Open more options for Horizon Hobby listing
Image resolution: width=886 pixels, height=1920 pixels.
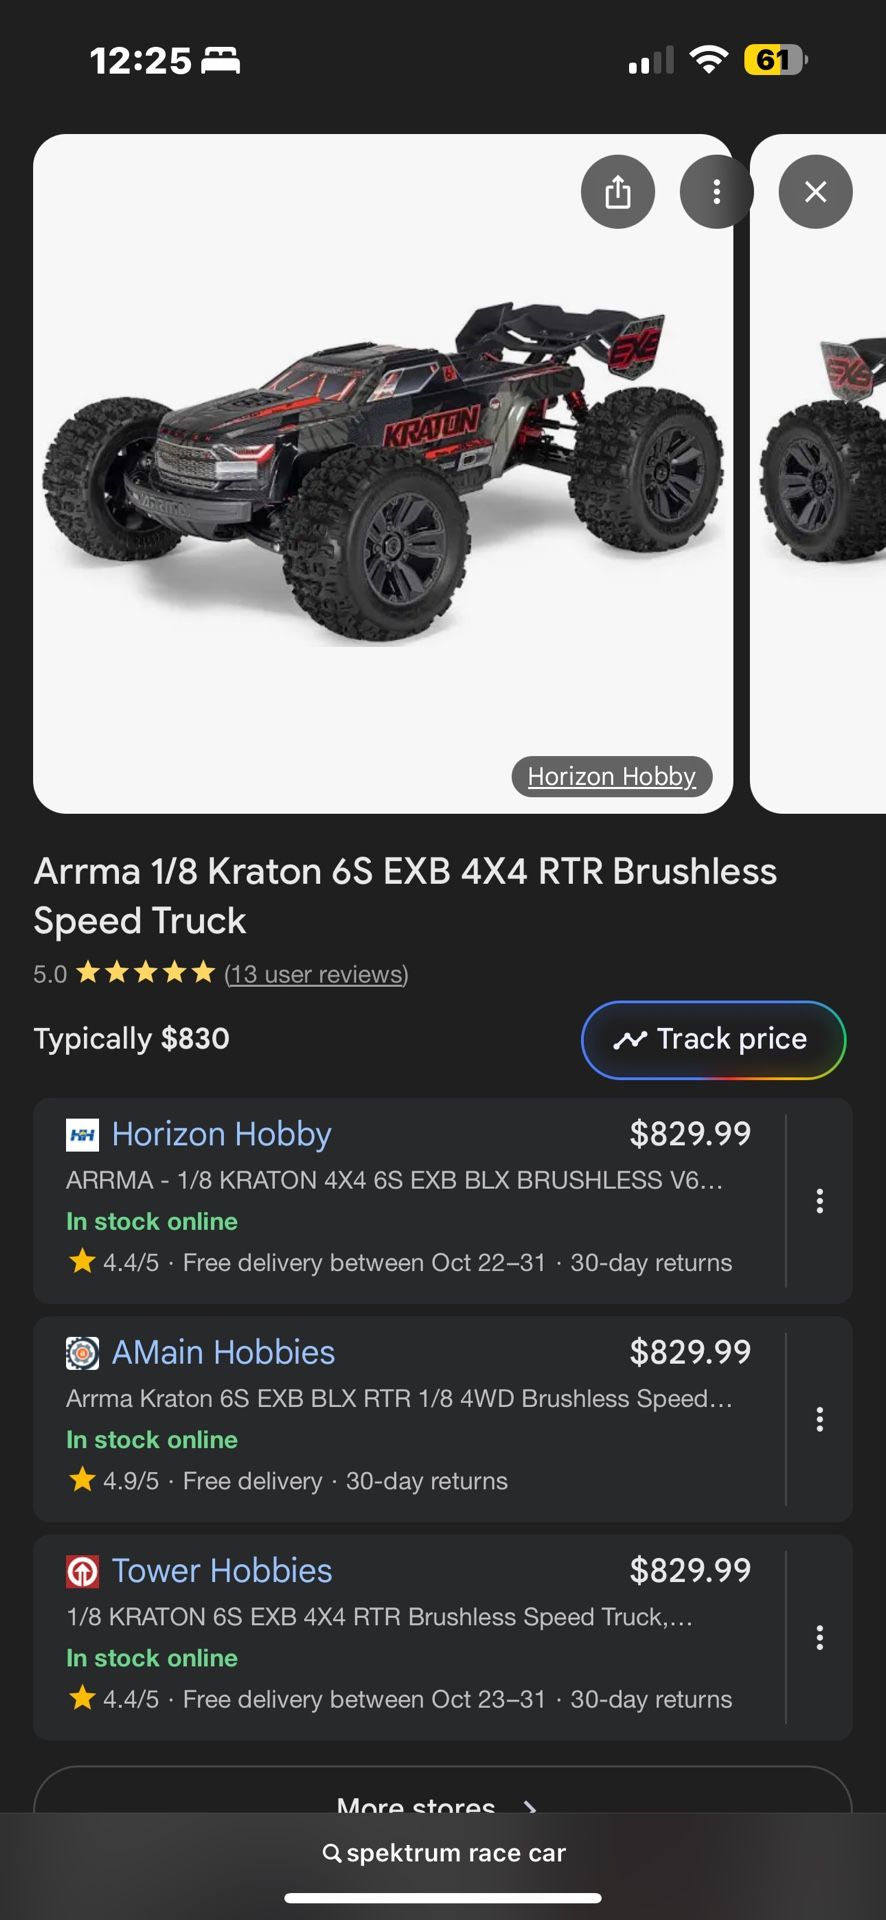click(x=819, y=1201)
